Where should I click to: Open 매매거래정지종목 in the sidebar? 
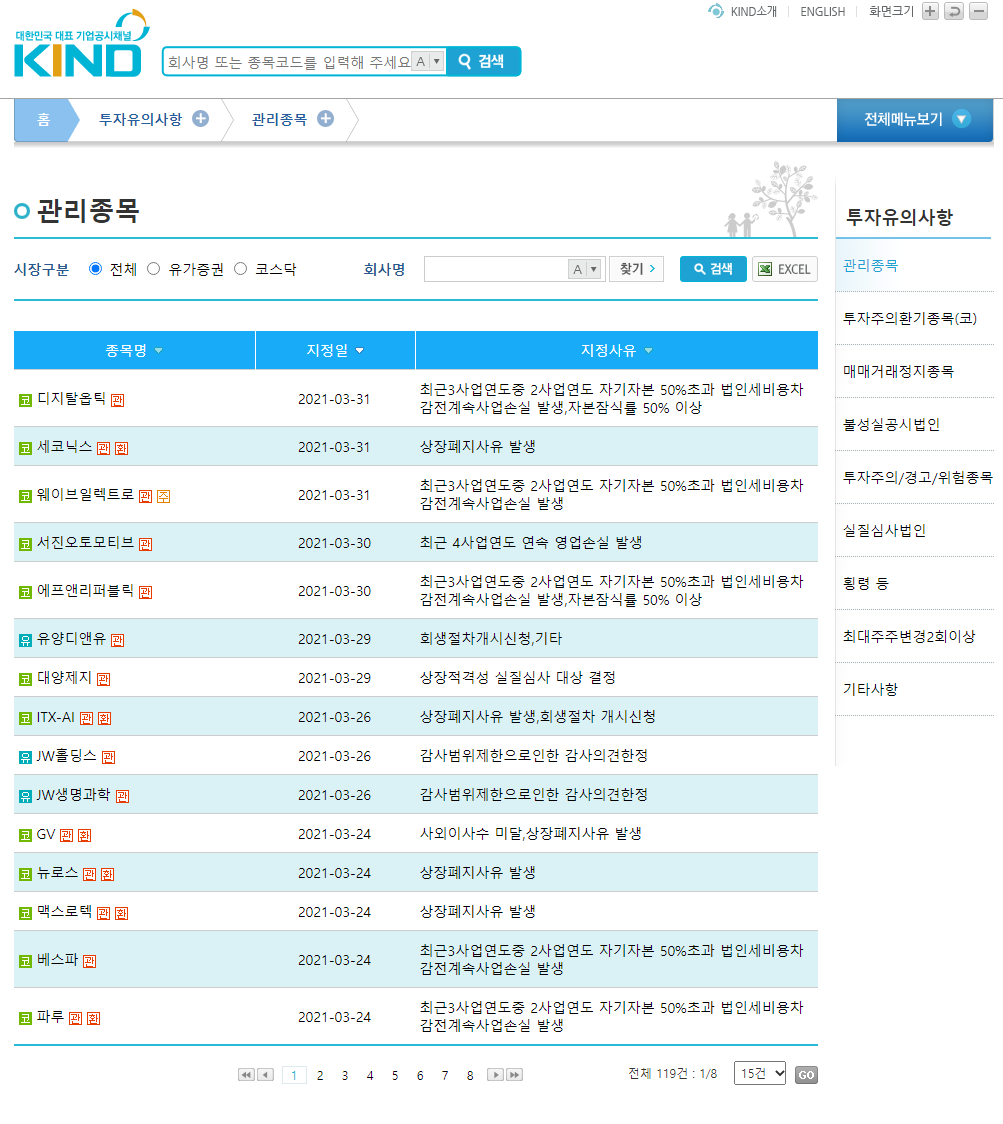pos(898,371)
